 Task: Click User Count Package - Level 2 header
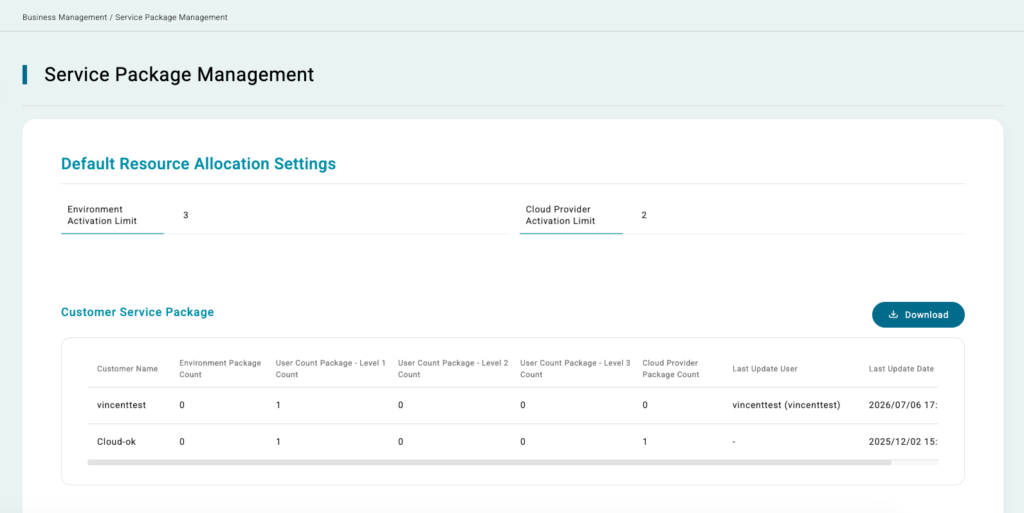click(453, 369)
